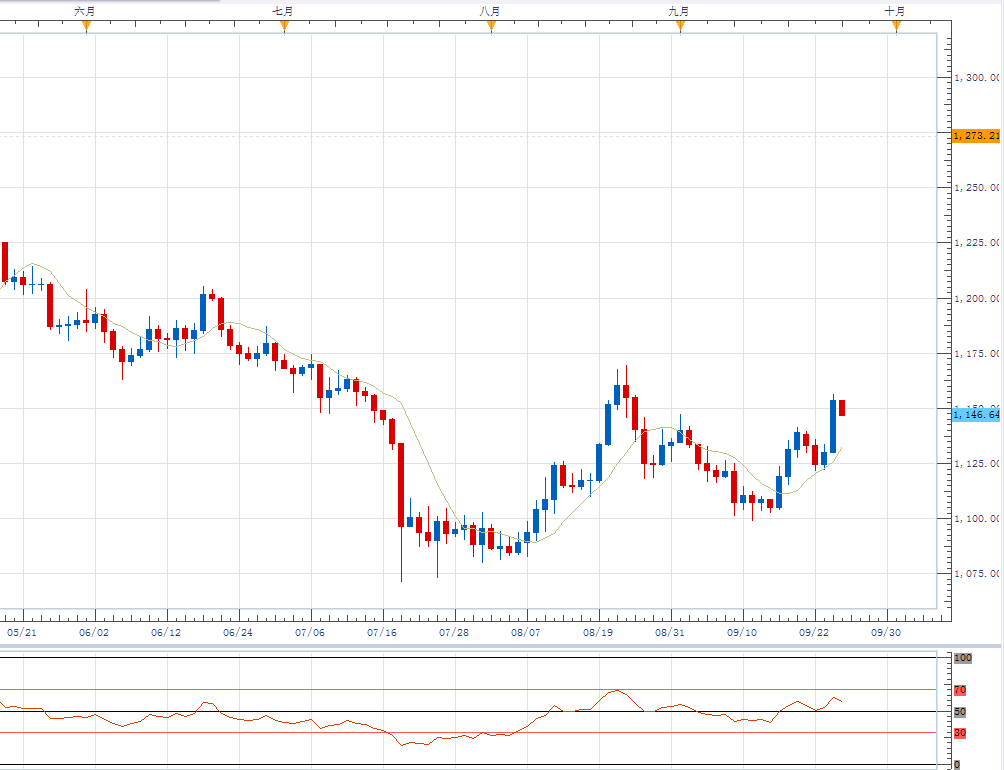Click the orange marker under 十月
The height and width of the screenshot is (770, 1004).
coord(896,26)
